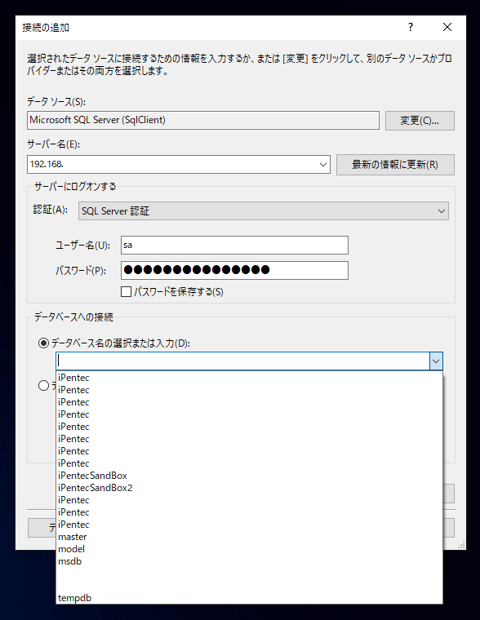Click the database name combo box text field
The height and width of the screenshot is (620, 480).
[243, 361]
